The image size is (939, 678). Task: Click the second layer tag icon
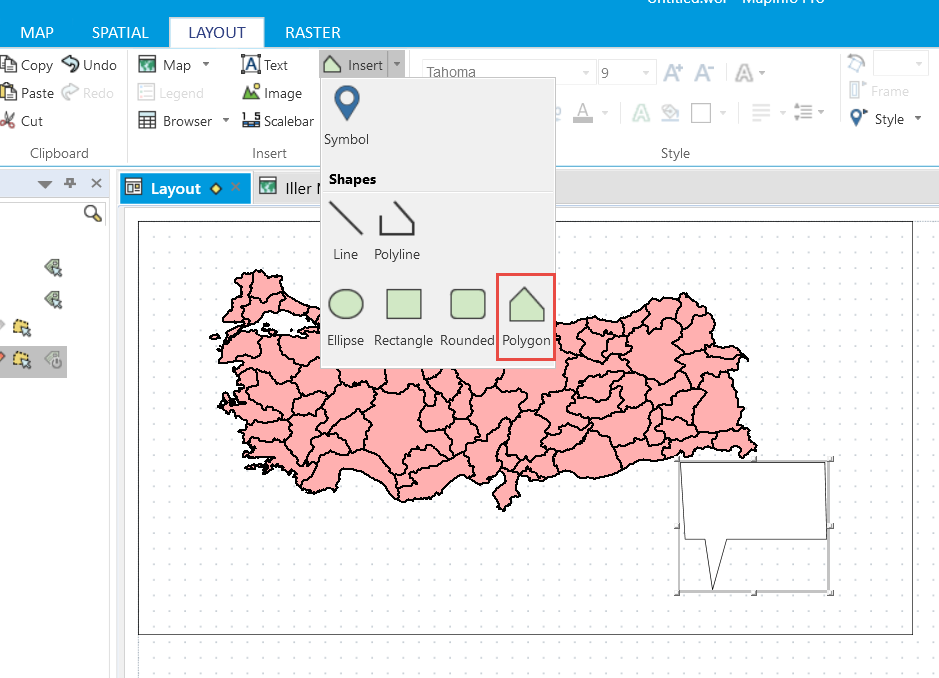pos(53,299)
